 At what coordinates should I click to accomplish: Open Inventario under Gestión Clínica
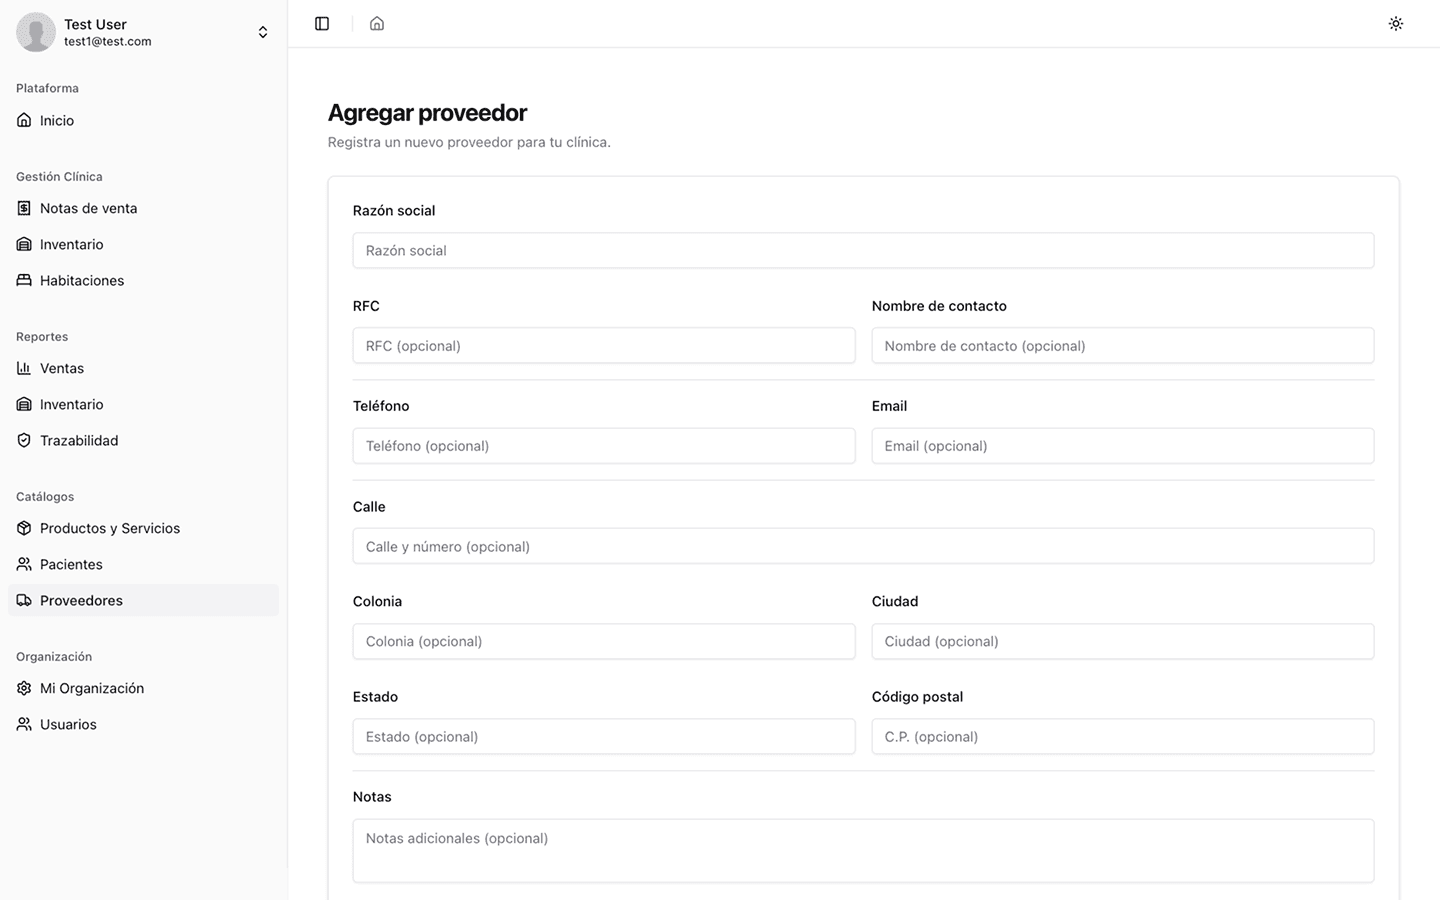71,244
